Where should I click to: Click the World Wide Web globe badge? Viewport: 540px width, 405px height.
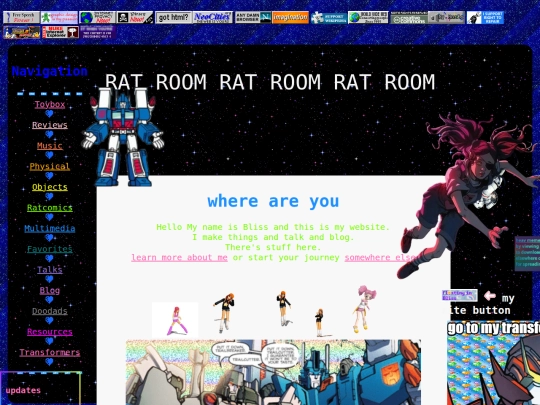(368, 17)
